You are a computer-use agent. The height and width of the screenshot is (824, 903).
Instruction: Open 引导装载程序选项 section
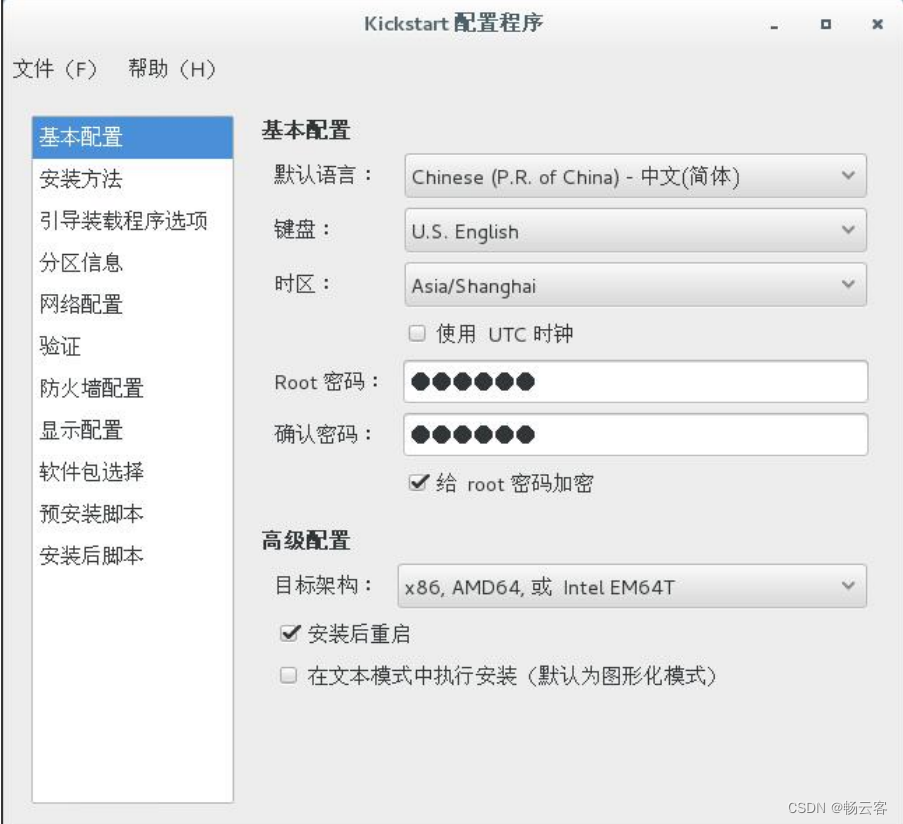[132, 221]
